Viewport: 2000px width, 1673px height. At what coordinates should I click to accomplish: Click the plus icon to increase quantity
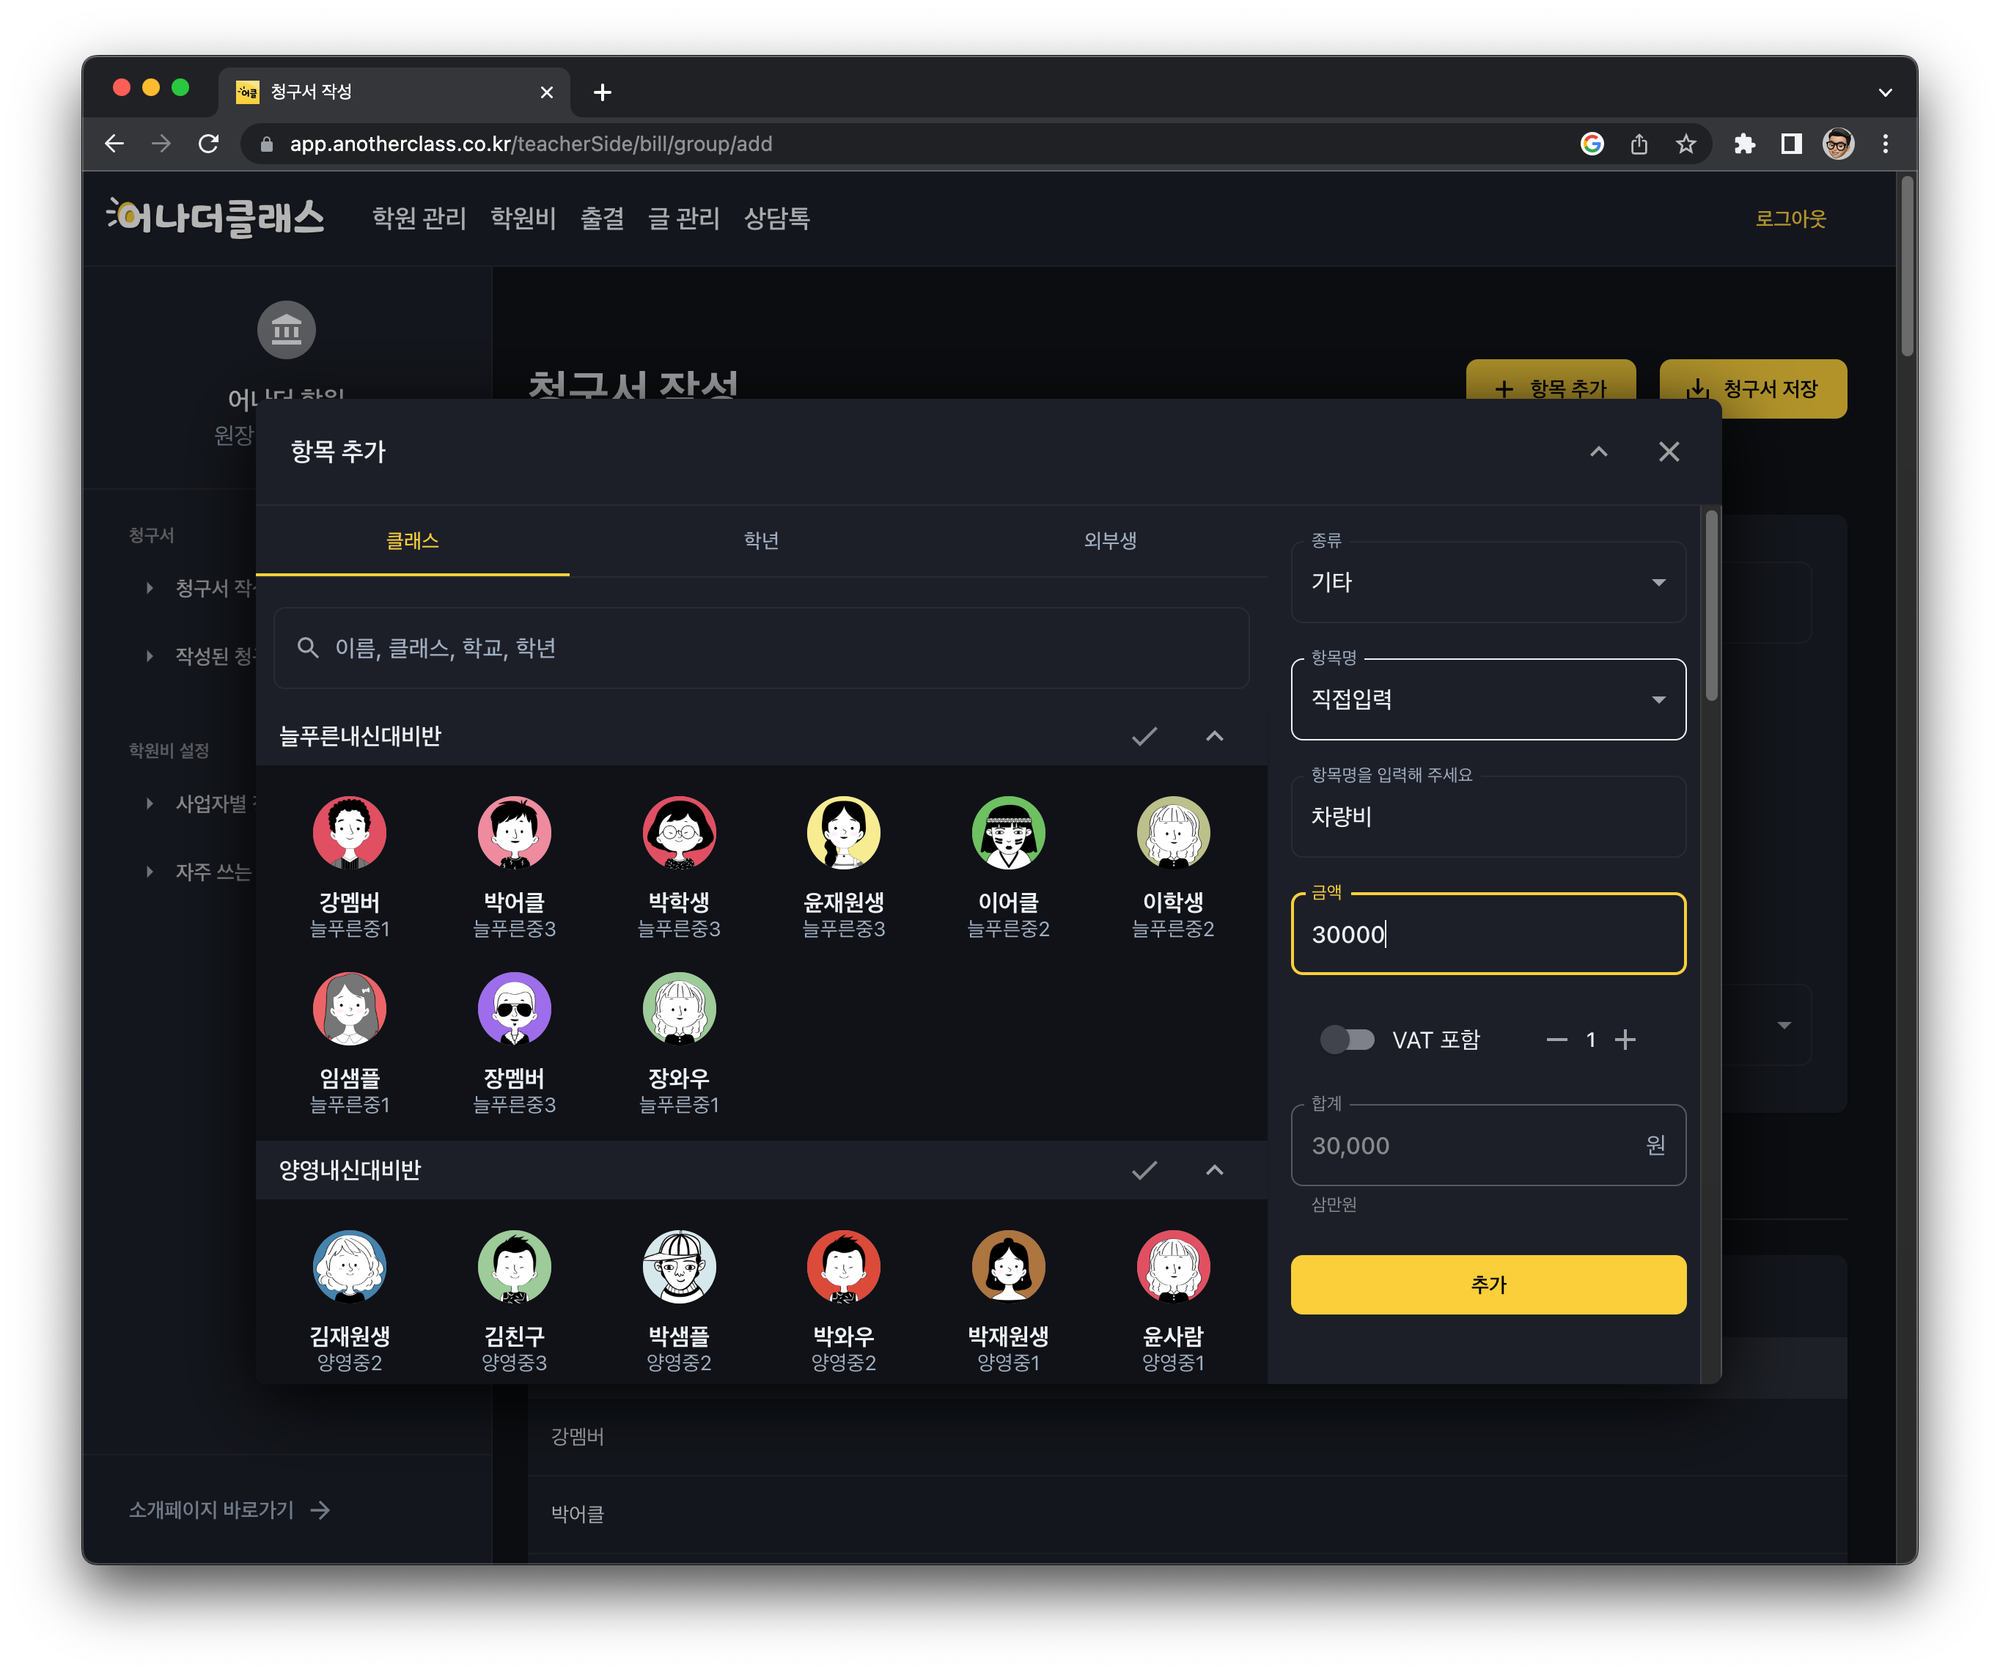tap(1626, 1040)
